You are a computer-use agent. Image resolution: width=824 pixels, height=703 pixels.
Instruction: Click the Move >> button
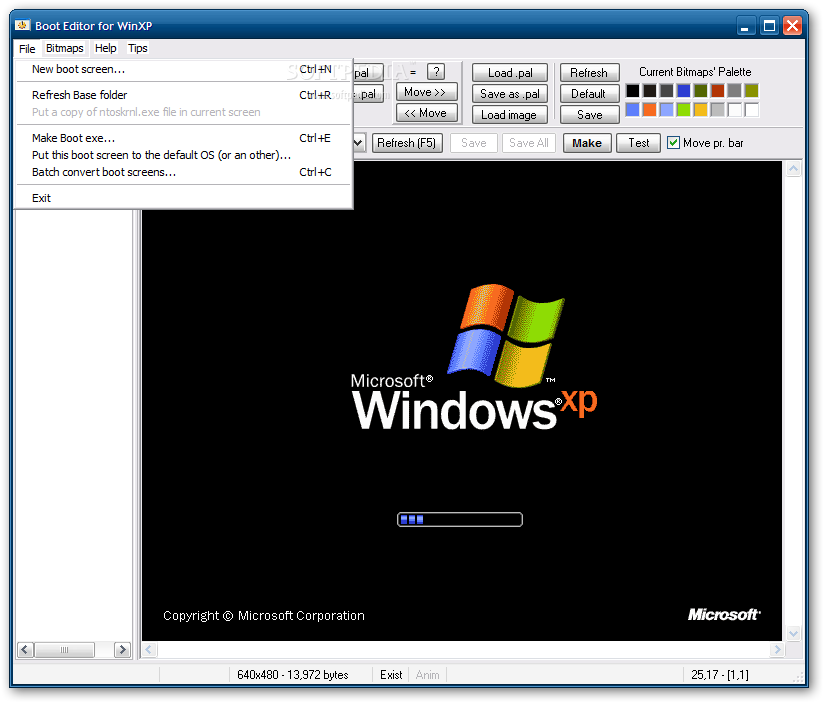tap(426, 92)
